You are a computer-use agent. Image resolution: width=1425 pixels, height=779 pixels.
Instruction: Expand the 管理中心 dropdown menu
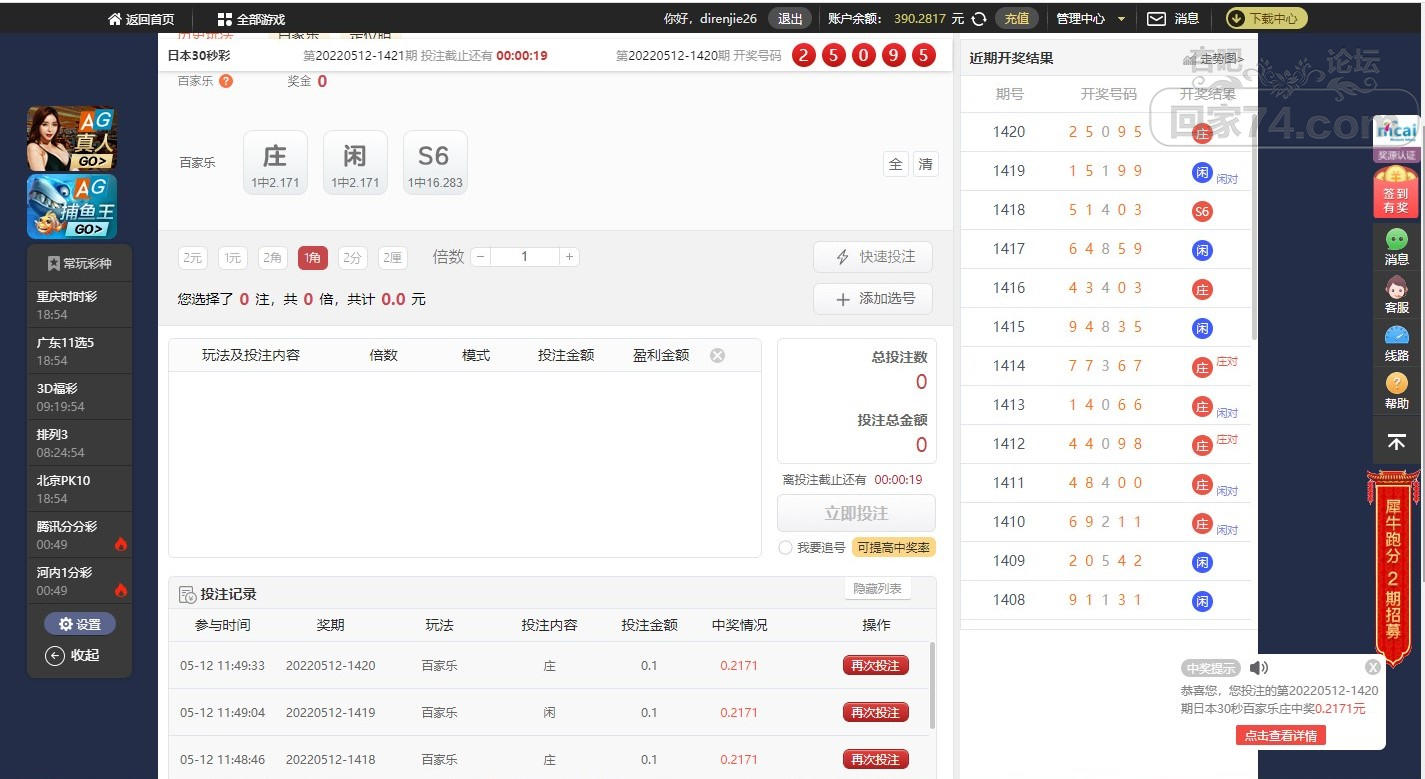click(x=1090, y=19)
